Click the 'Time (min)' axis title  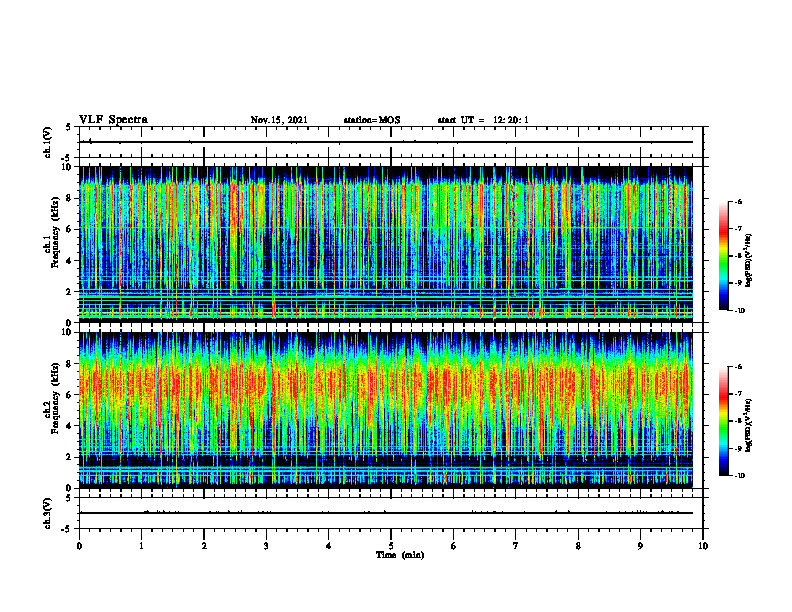[400, 555]
